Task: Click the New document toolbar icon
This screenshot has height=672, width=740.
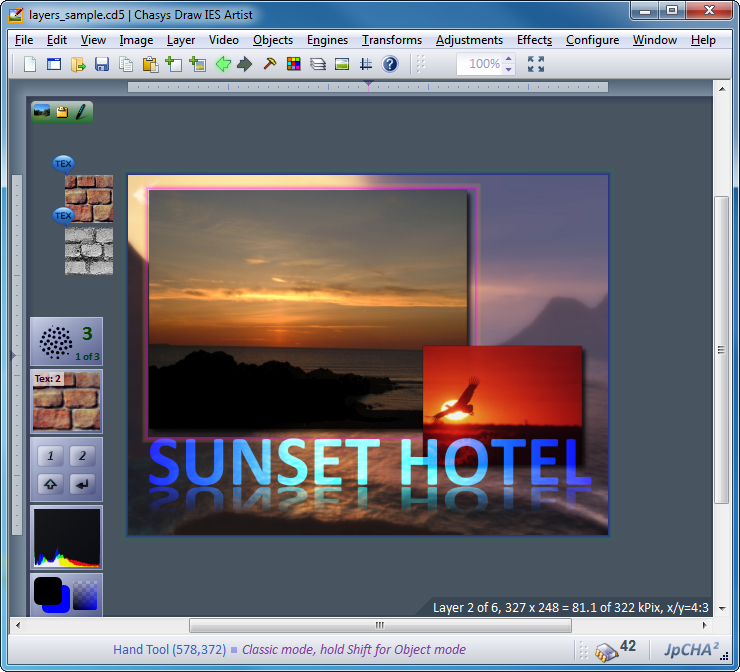Action: (x=30, y=64)
